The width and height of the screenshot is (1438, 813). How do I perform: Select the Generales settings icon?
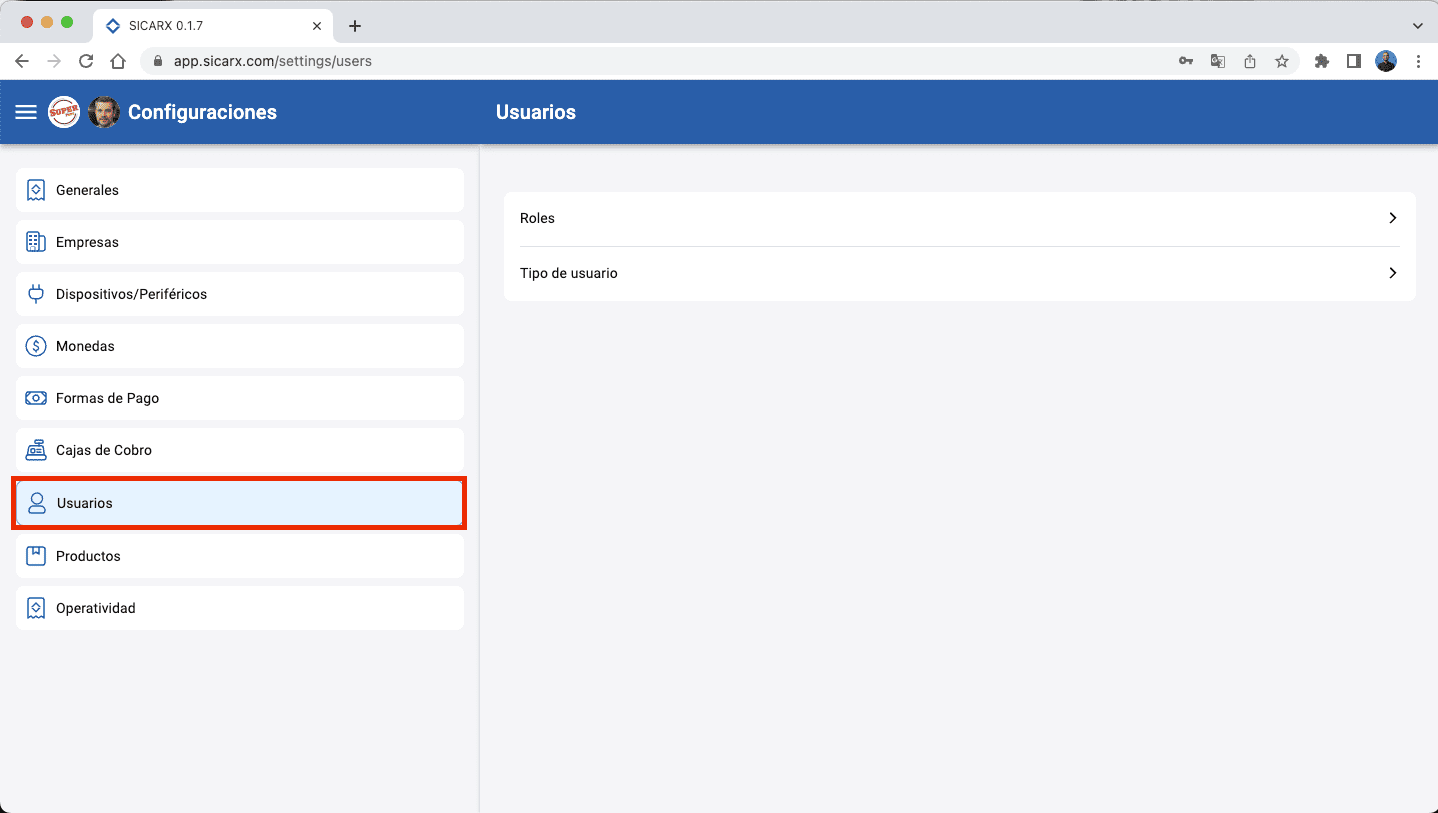coord(36,190)
